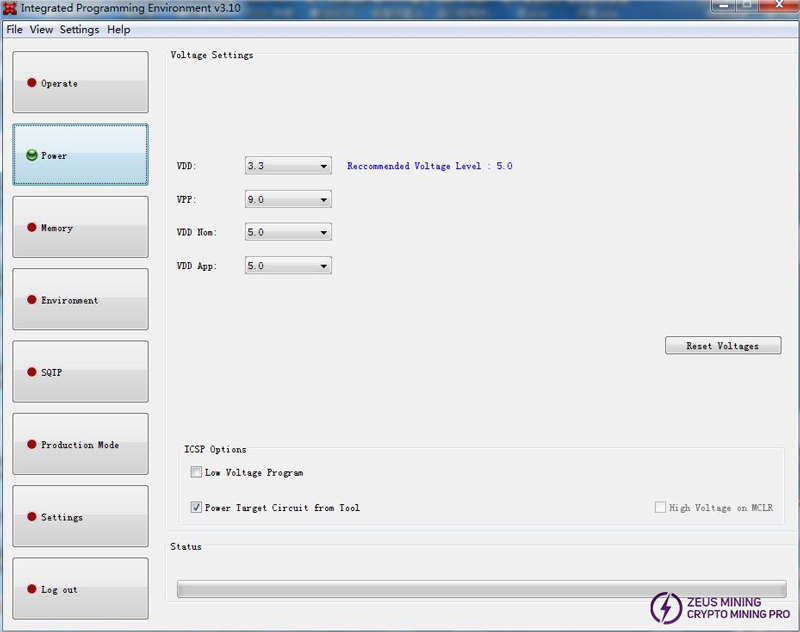Click the red dot beside Memory
800x632 pixels.
pos(32,228)
